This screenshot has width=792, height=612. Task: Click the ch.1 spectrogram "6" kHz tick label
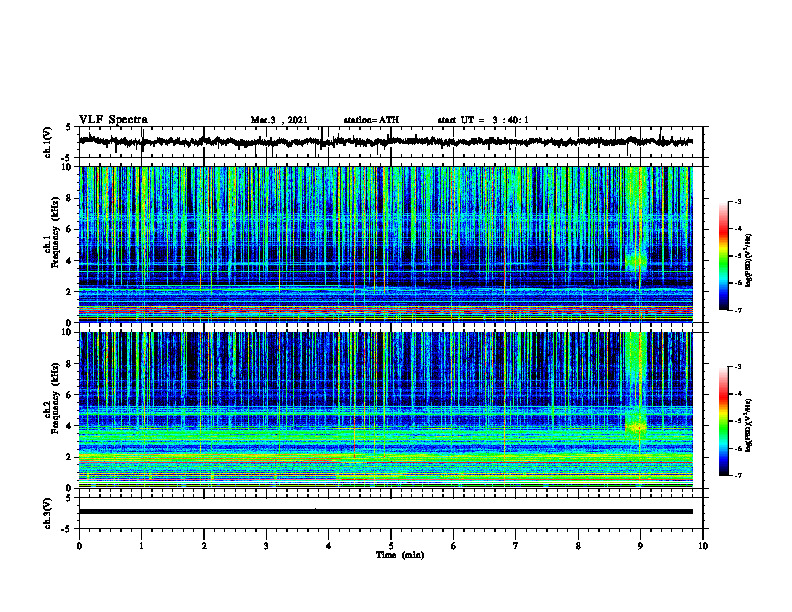[x=71, y=230]
